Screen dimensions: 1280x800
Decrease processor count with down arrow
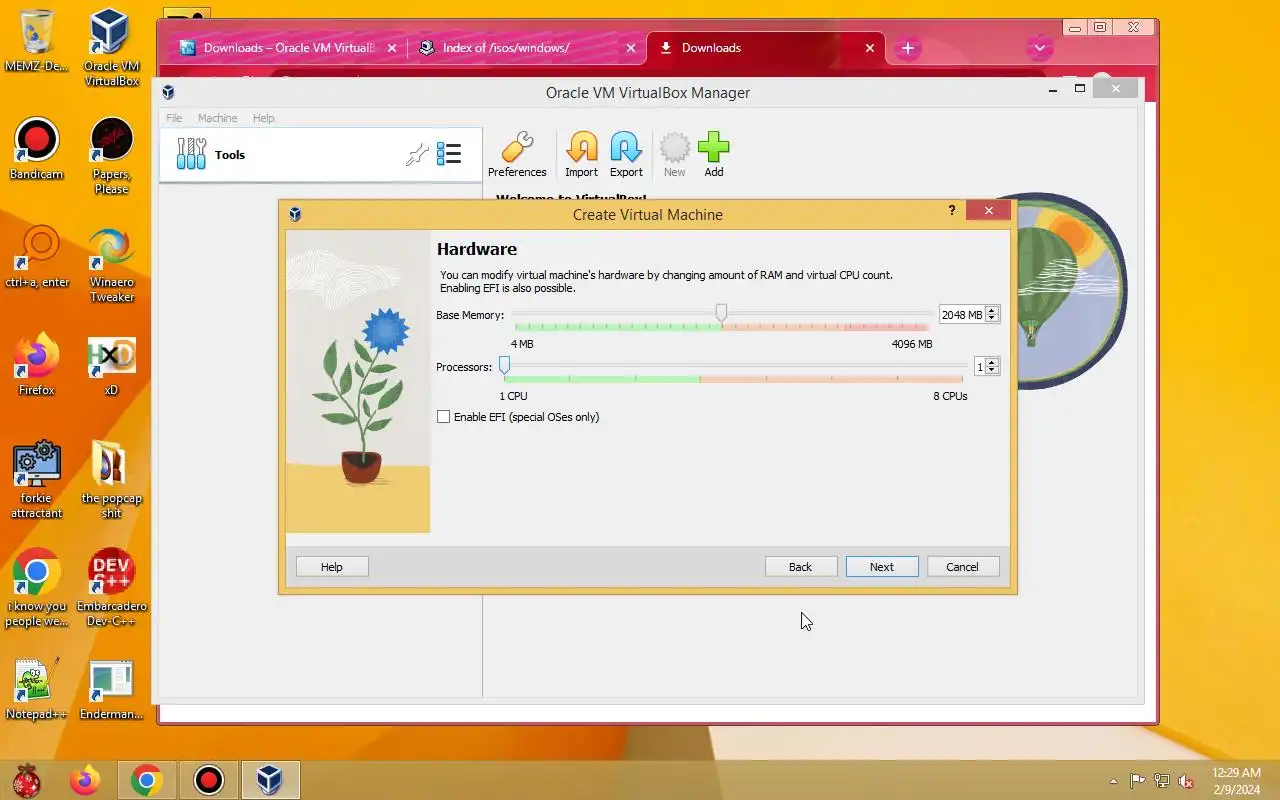click(992, 371)
